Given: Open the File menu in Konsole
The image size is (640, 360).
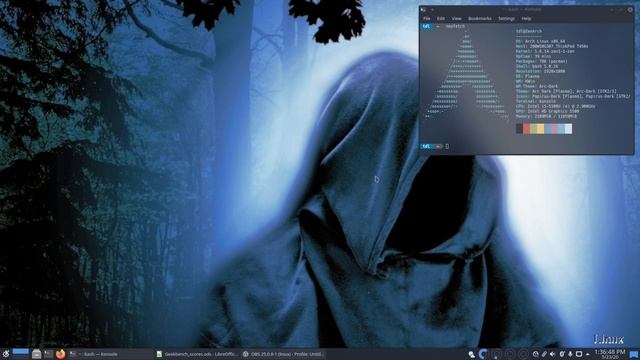Looking at the screenshot, I should (x=427, y=18).
